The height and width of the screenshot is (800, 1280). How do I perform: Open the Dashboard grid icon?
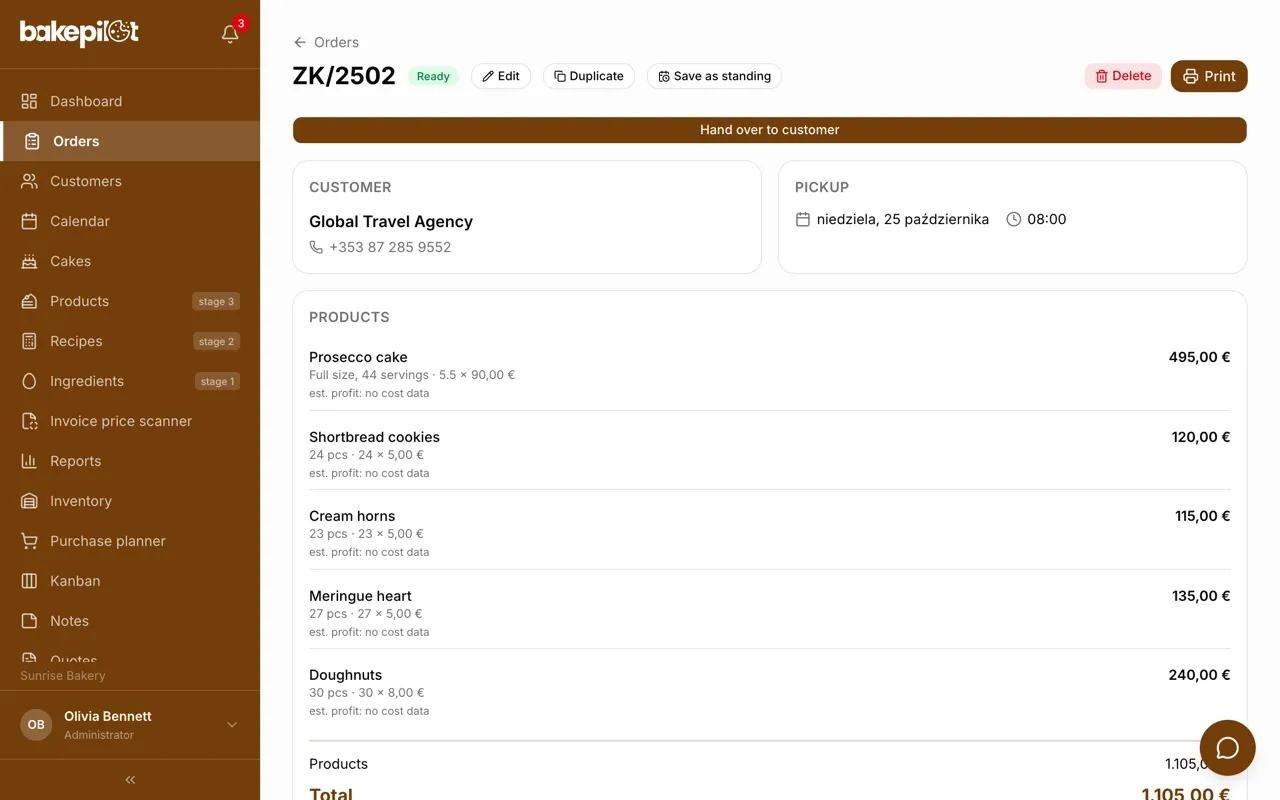30,101
